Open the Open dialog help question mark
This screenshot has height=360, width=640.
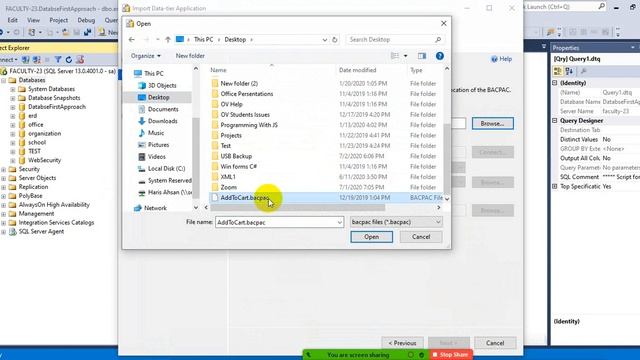pos(440,56)
